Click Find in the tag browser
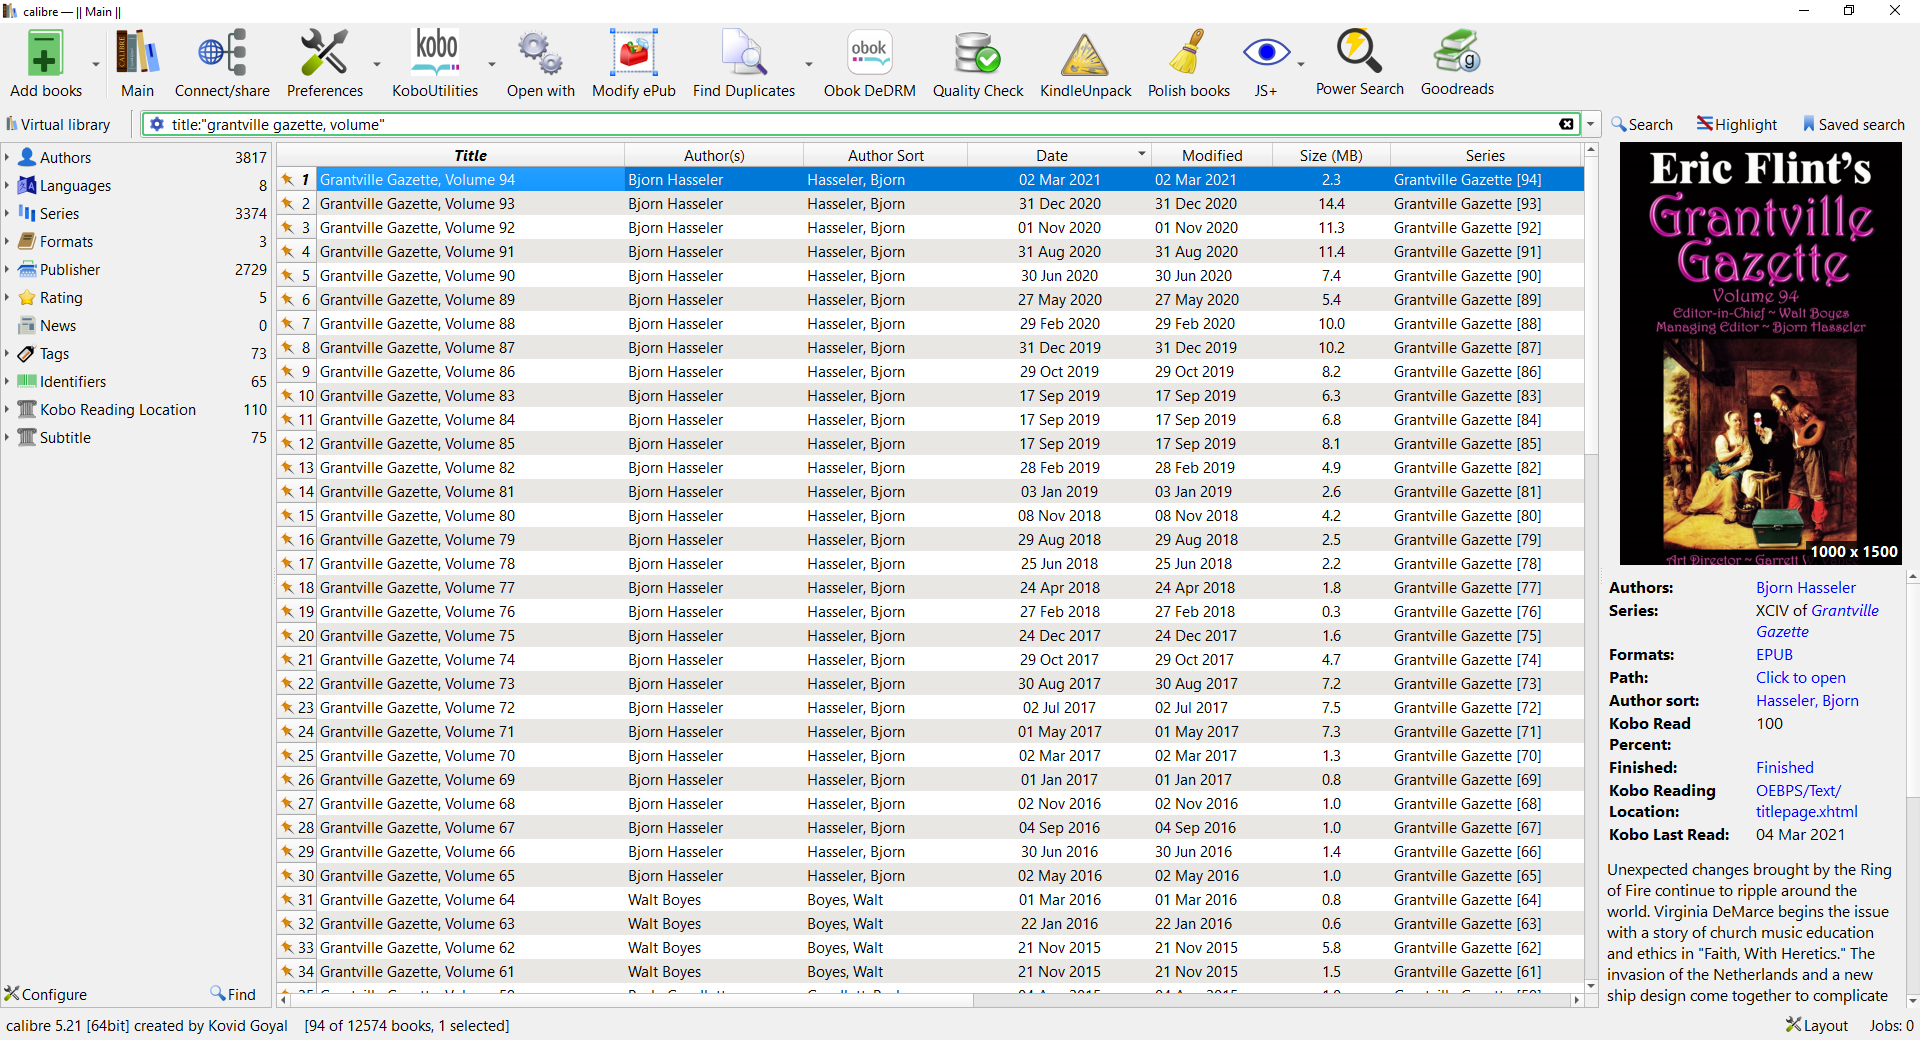1920x1040 pixels. tap(233, 994)
